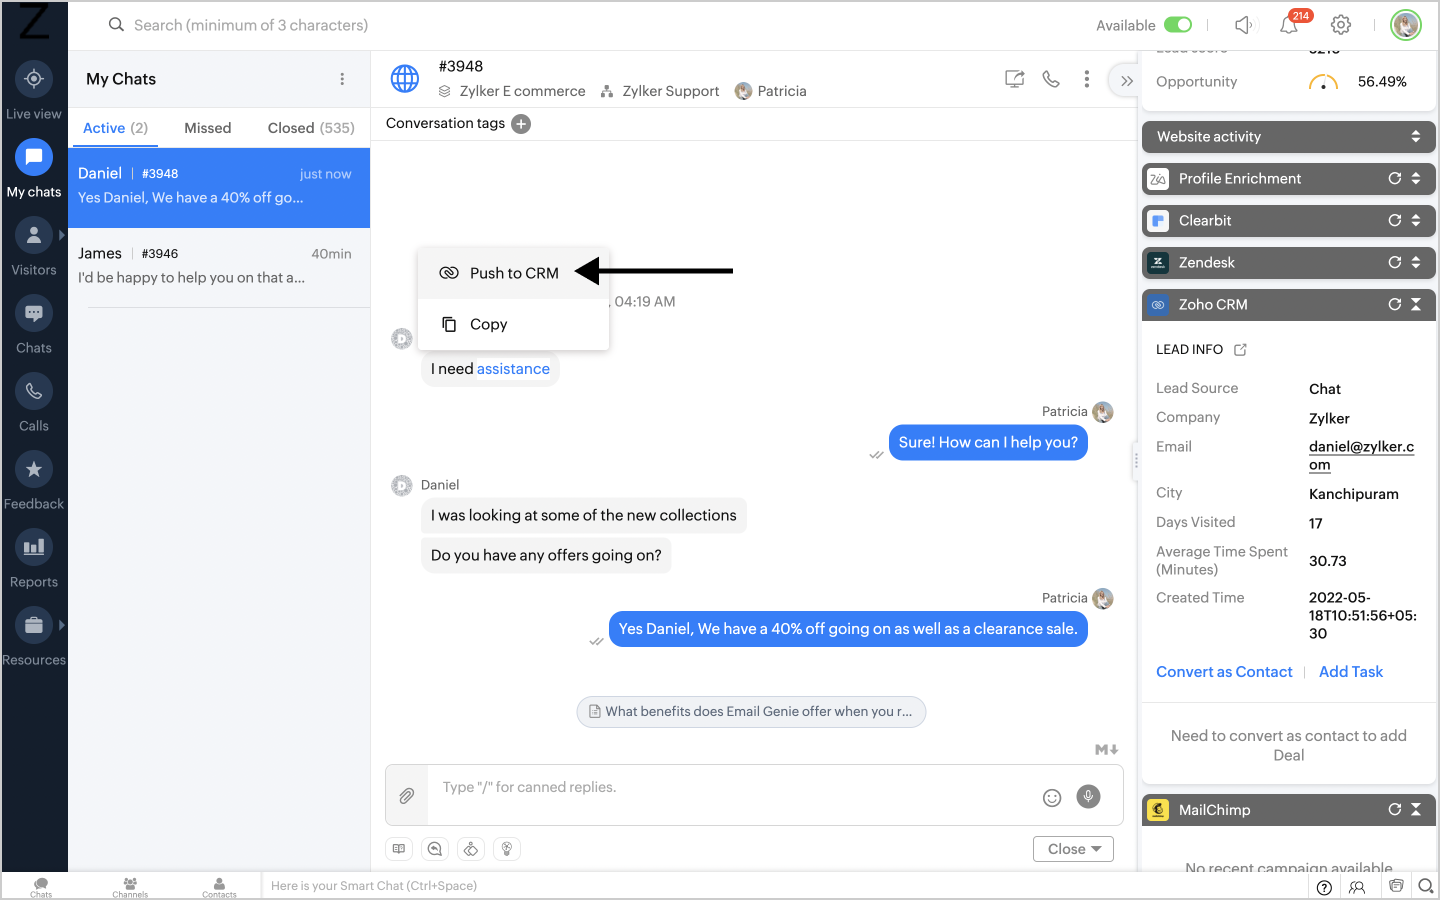Refresh the Profile Enrichment panel
The height and width of the screenshot is (900, 1440).
coord(1395,178)
